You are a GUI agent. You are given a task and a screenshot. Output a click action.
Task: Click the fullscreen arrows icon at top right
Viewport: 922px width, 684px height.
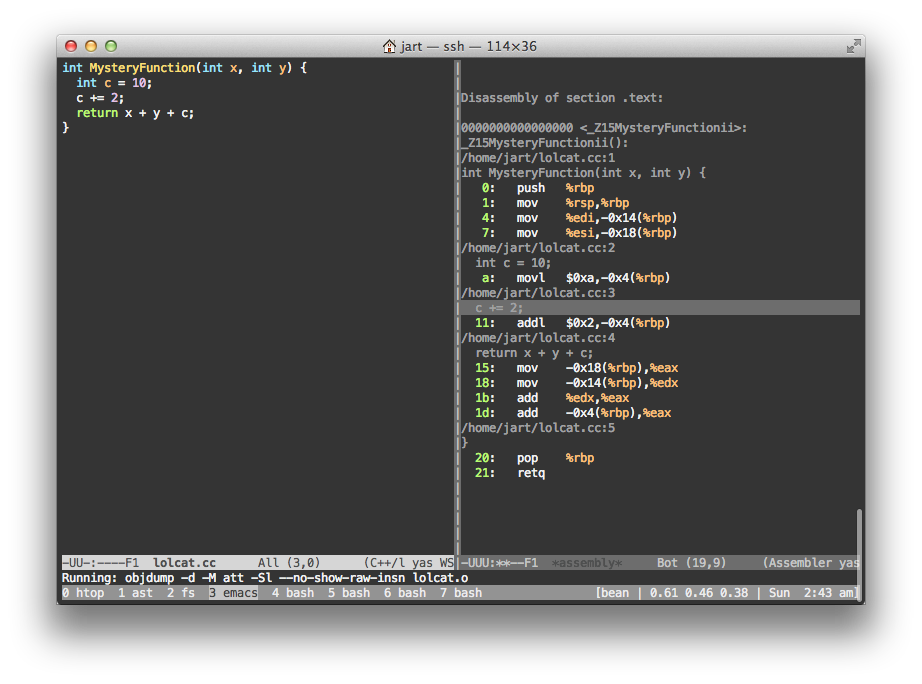[x=853, y=46]
